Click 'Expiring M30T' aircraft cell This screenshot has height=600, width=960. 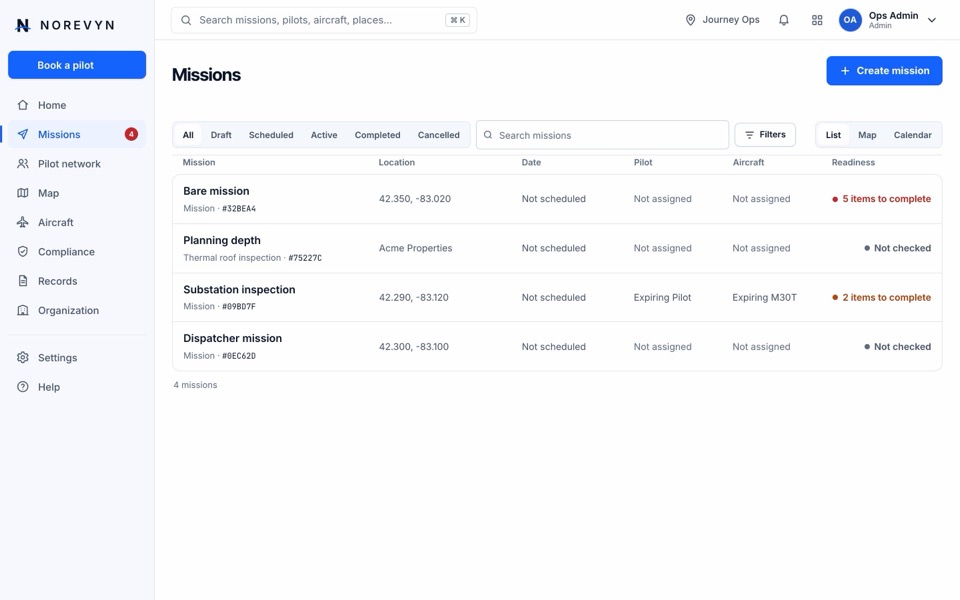[x=765, y=298]
